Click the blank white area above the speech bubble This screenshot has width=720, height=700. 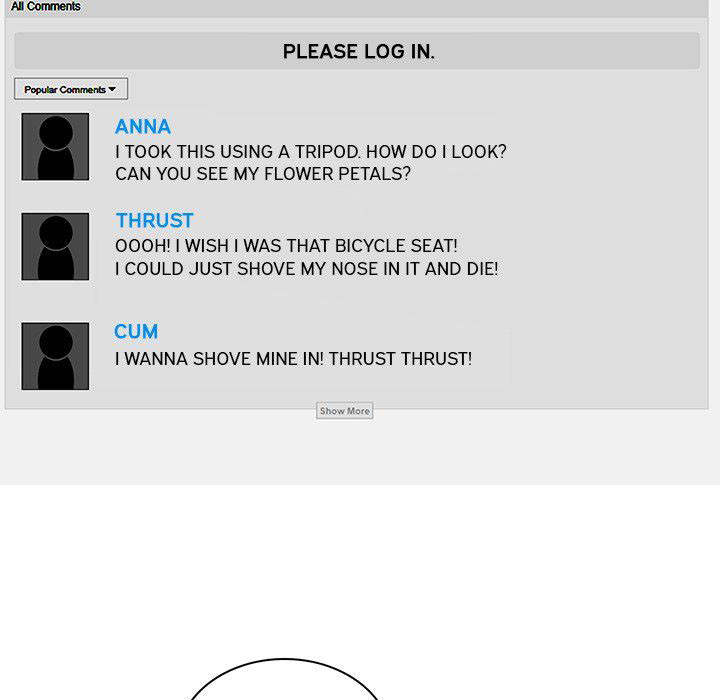(360, 570)
